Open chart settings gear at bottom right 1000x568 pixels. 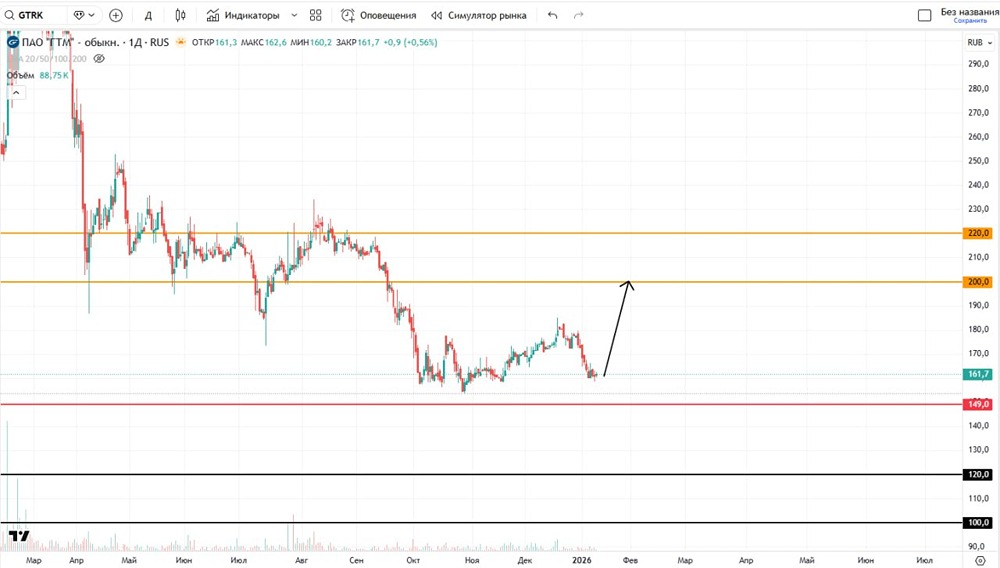980,560
